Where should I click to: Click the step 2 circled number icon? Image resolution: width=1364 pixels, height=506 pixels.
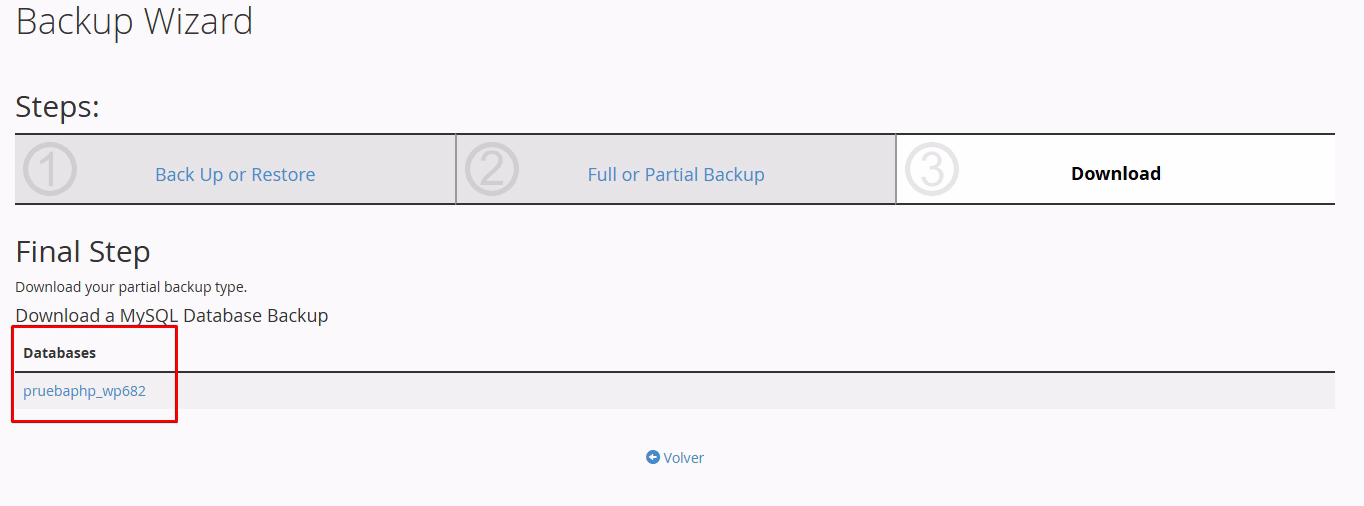point(491,170)
